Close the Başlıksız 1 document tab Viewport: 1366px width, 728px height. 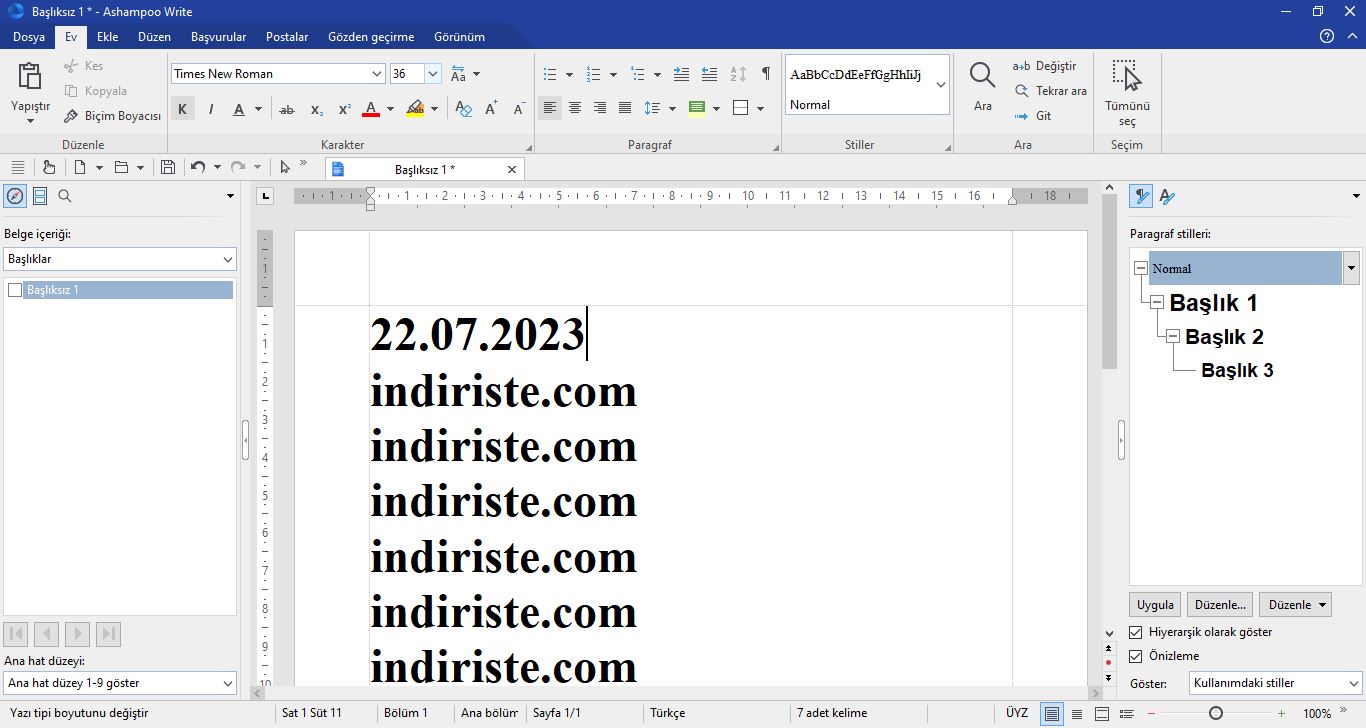coord(513,170)
